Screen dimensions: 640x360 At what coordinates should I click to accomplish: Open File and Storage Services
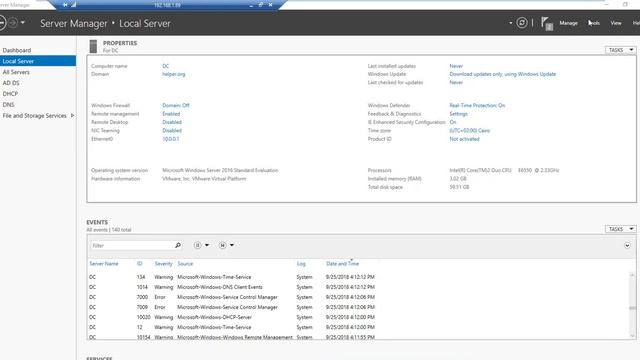click(34, 116)
